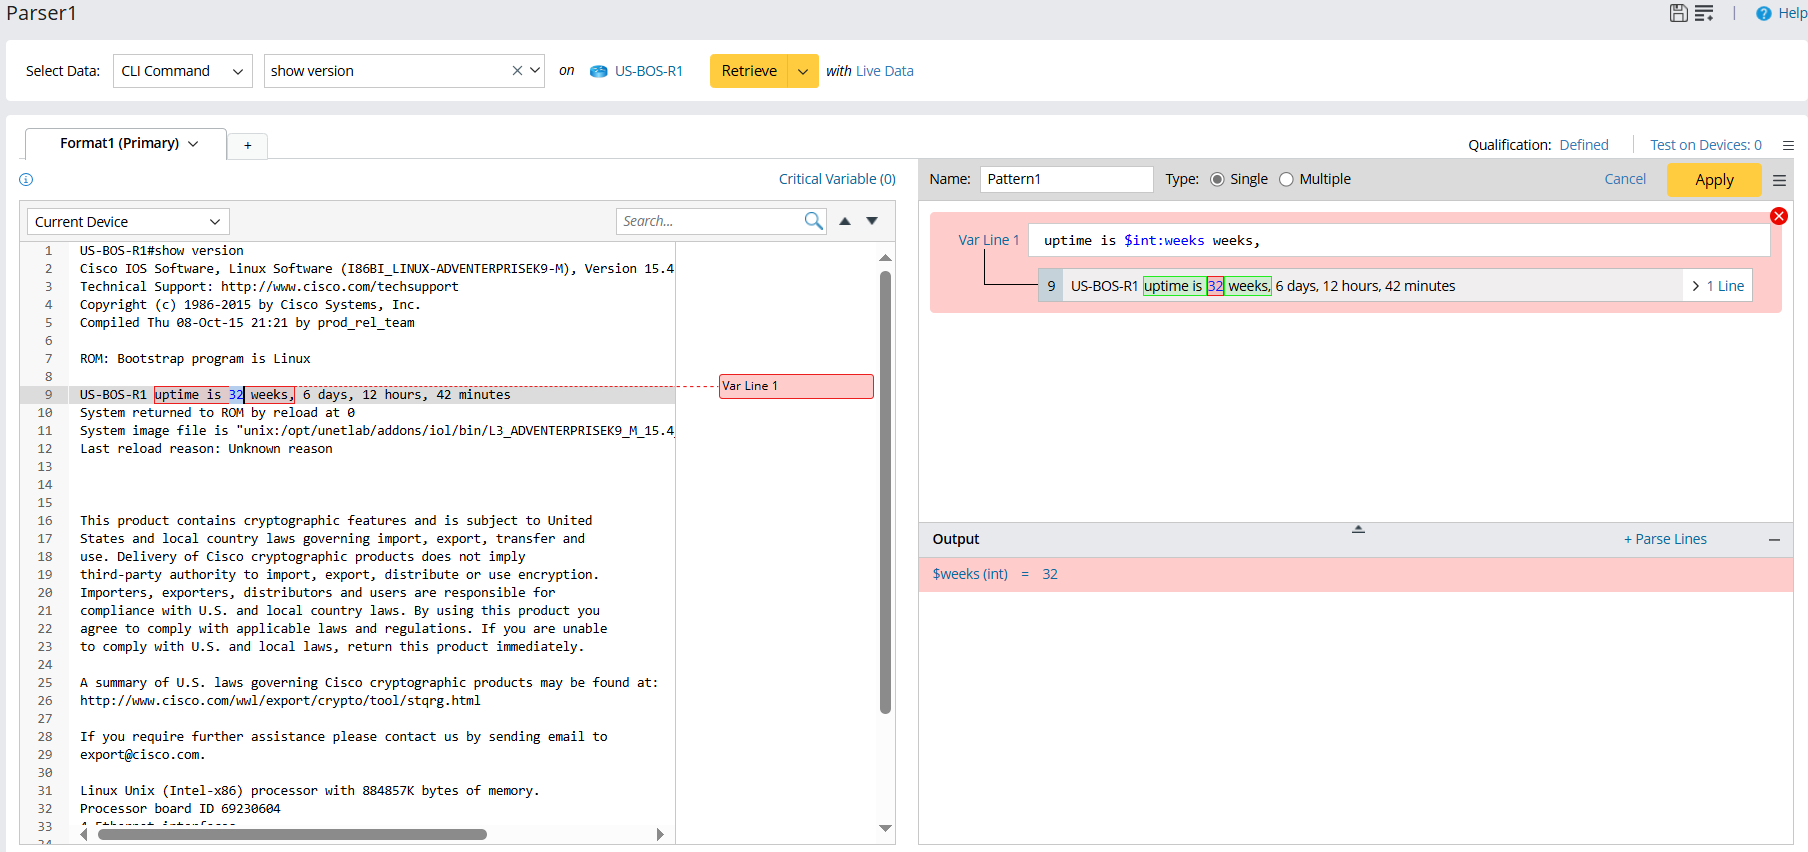Expand the show version command dropdown
This screenshot has height=852, width=1808.
535,71
